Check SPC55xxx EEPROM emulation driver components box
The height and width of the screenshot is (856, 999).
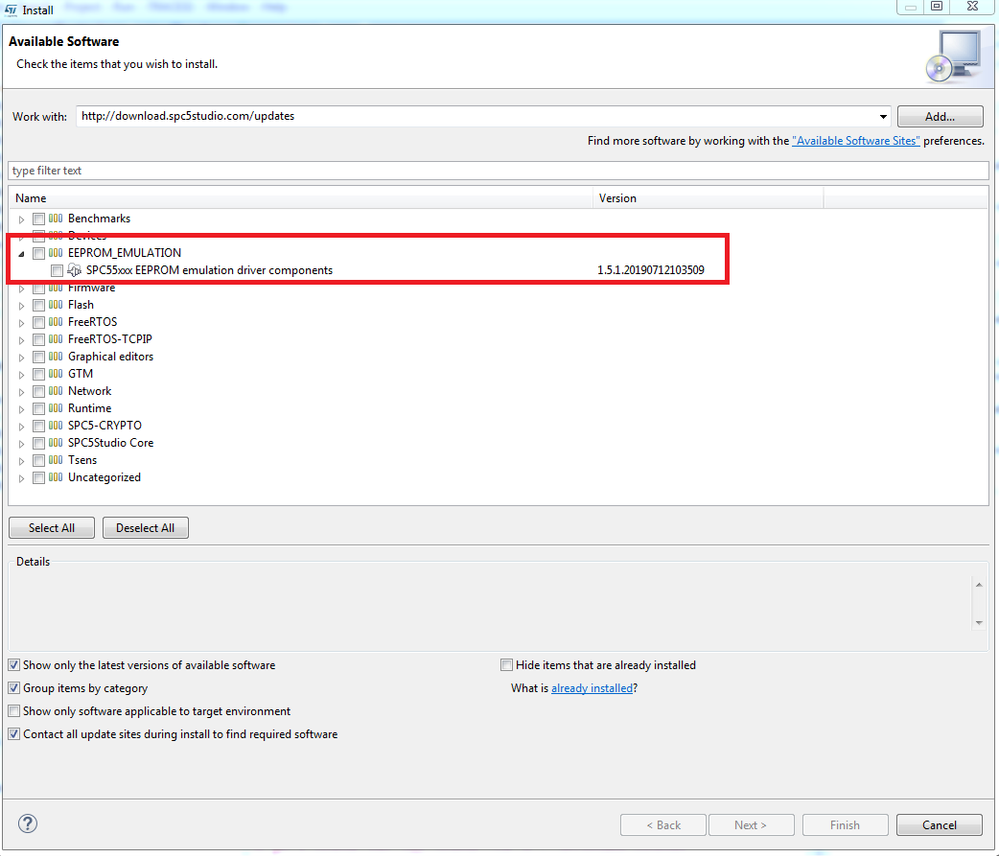pyautogui.click(x=57, y=271)
